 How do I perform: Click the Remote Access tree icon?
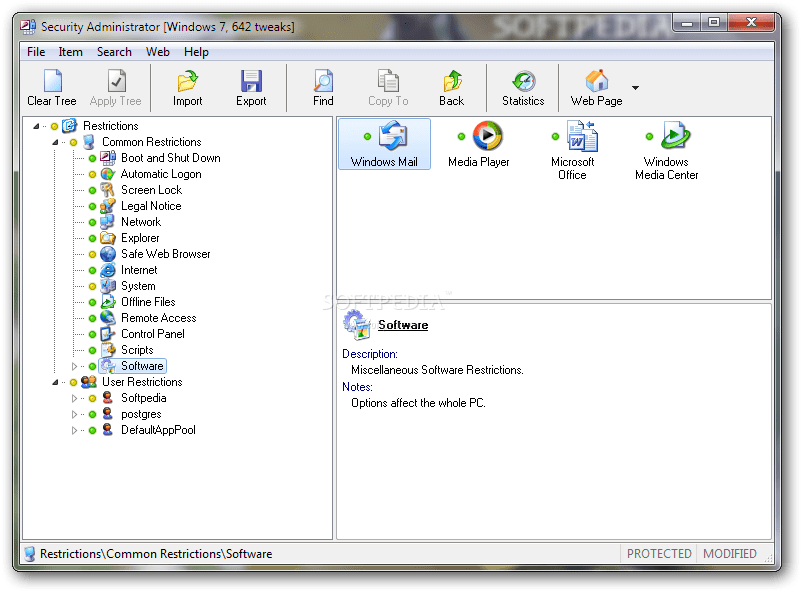pyautogui.click(x=108, y=318)
